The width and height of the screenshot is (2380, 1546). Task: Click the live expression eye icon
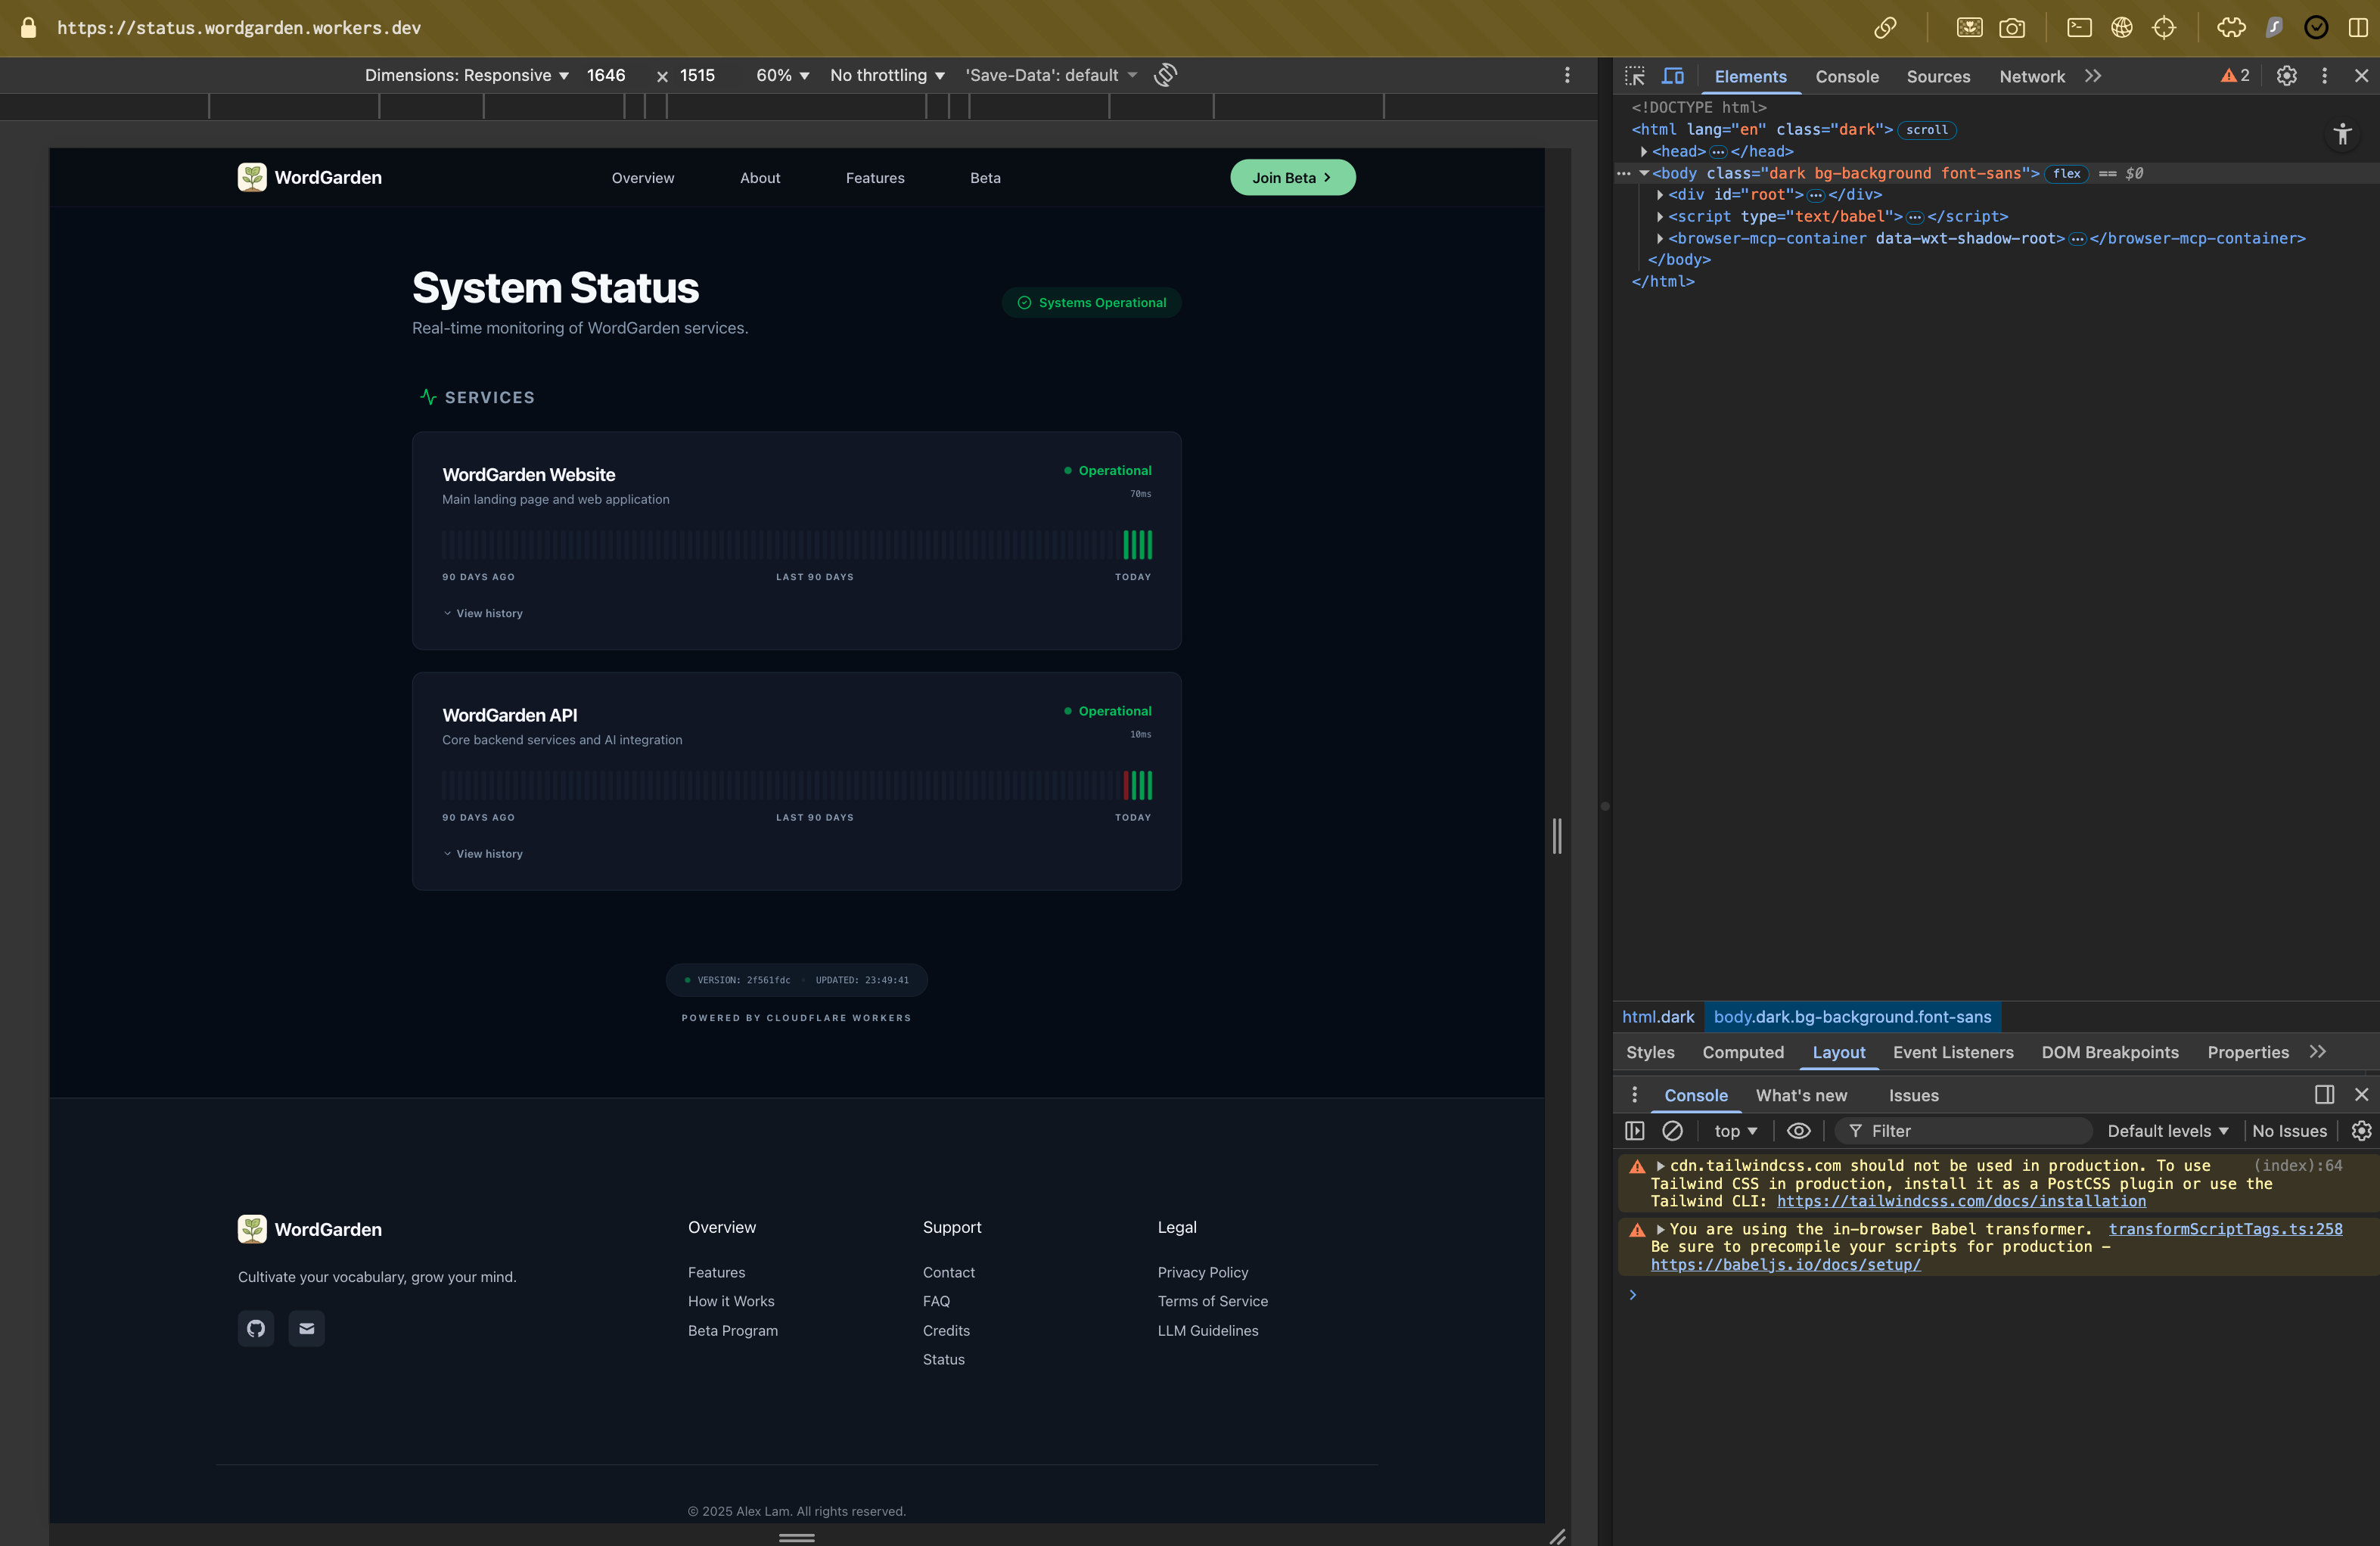pos(1798,1131)
